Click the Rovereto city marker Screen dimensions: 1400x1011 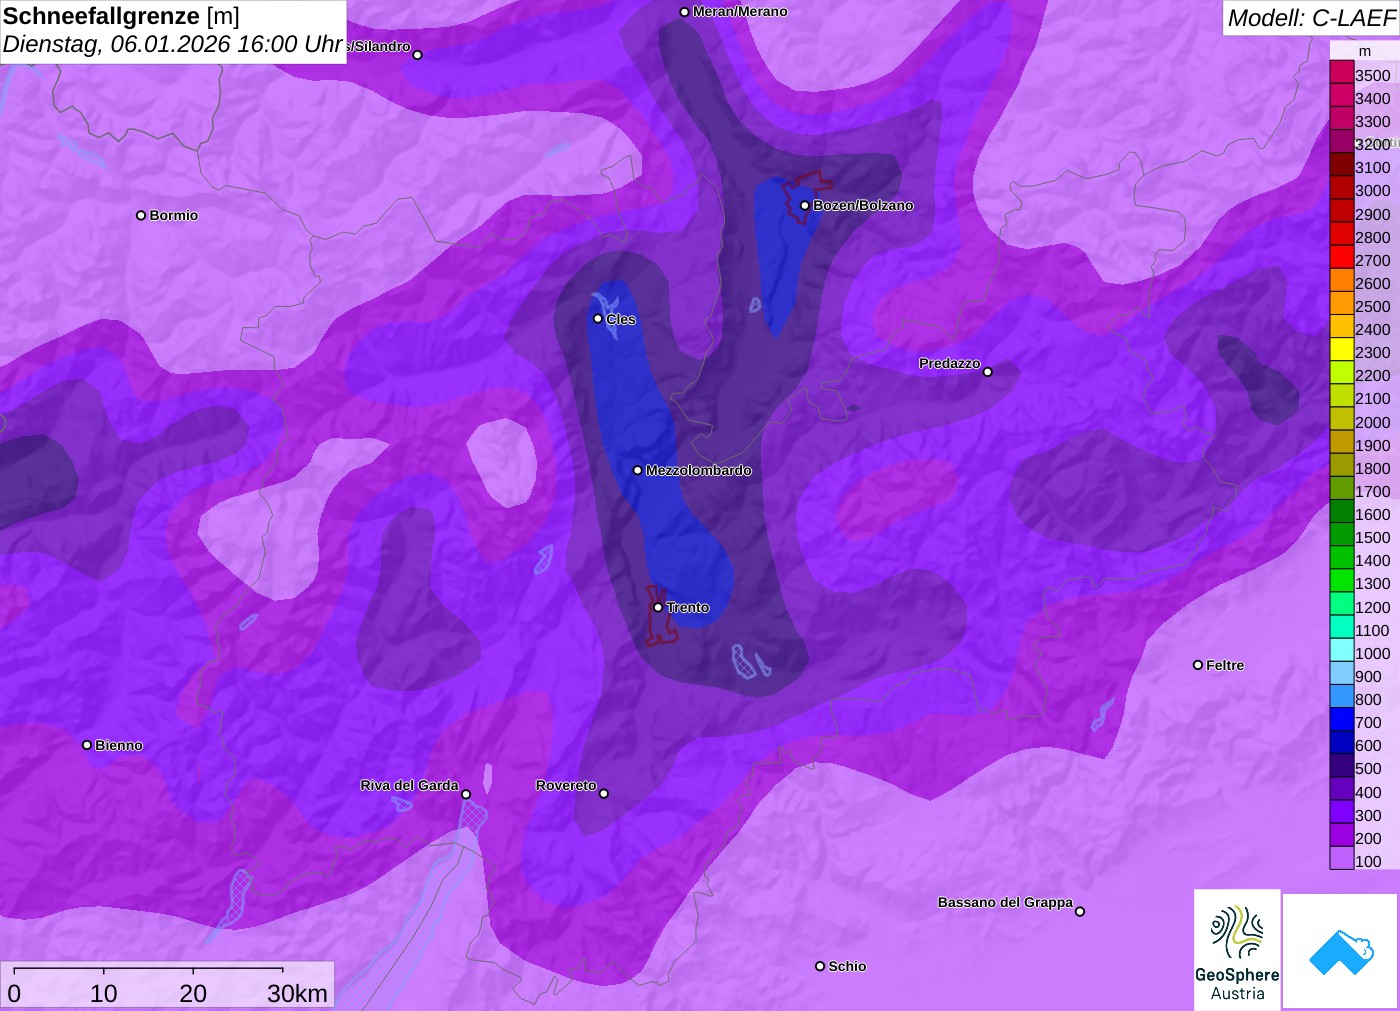point(604,794)
